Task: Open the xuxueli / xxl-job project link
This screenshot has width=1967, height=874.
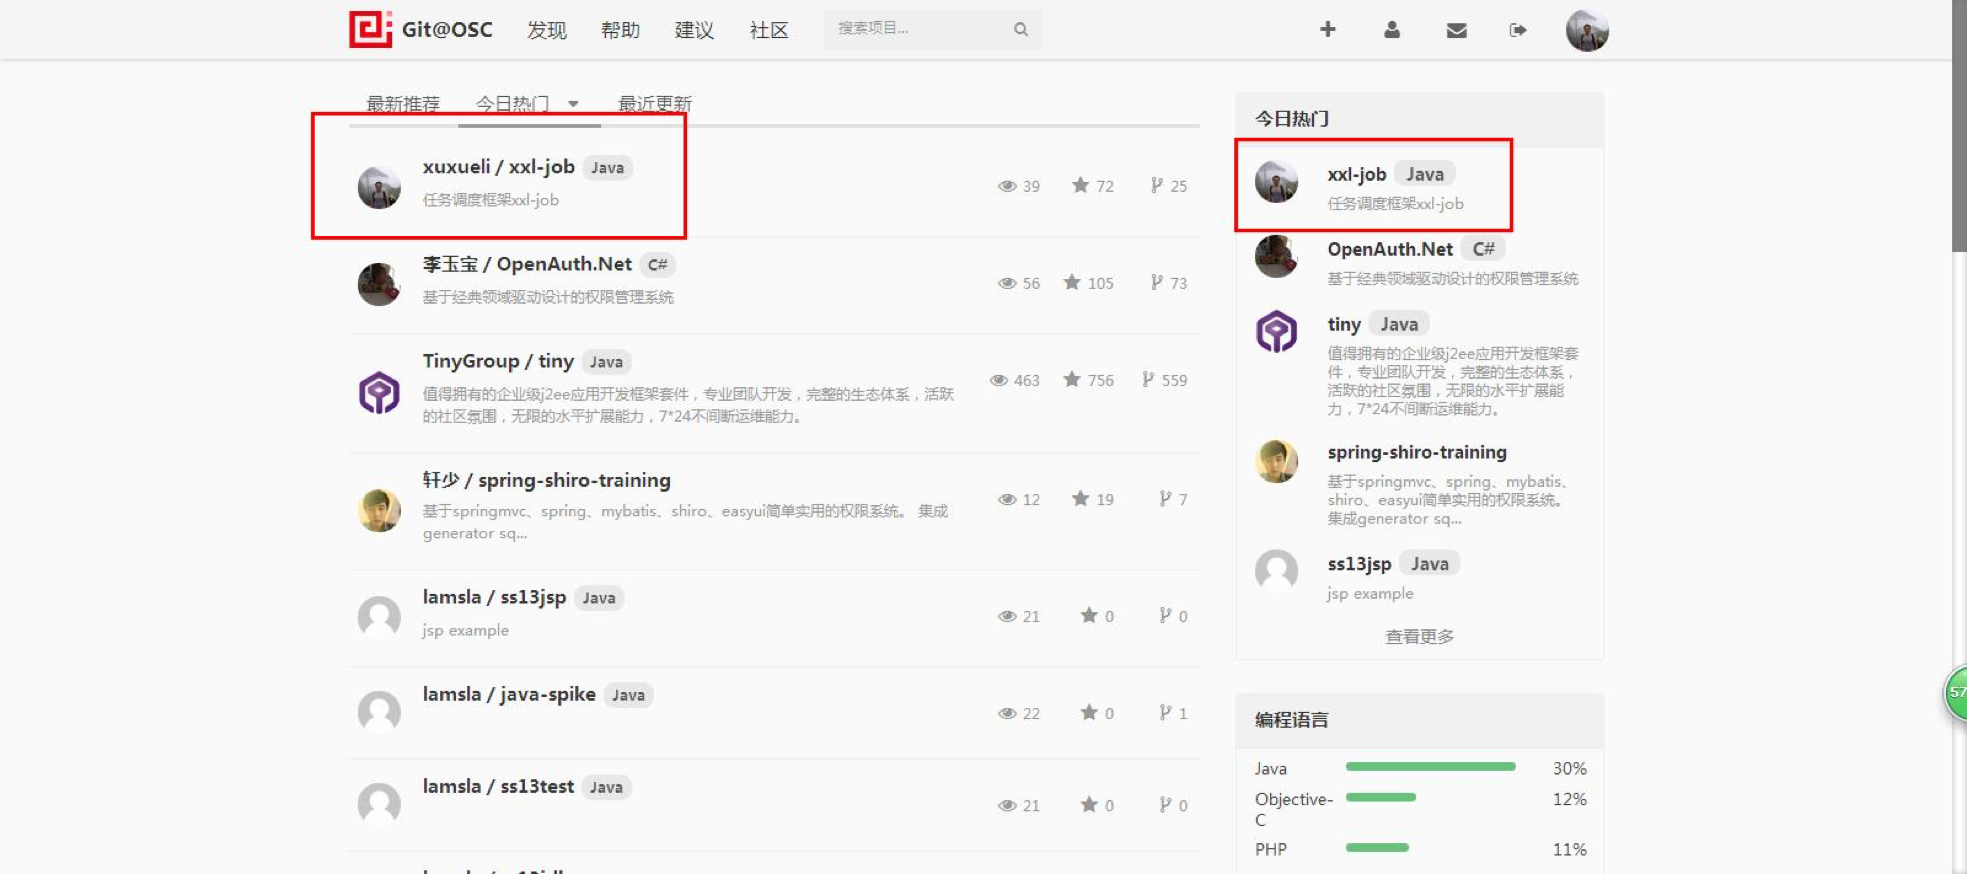Action: (x=498, y=167)
